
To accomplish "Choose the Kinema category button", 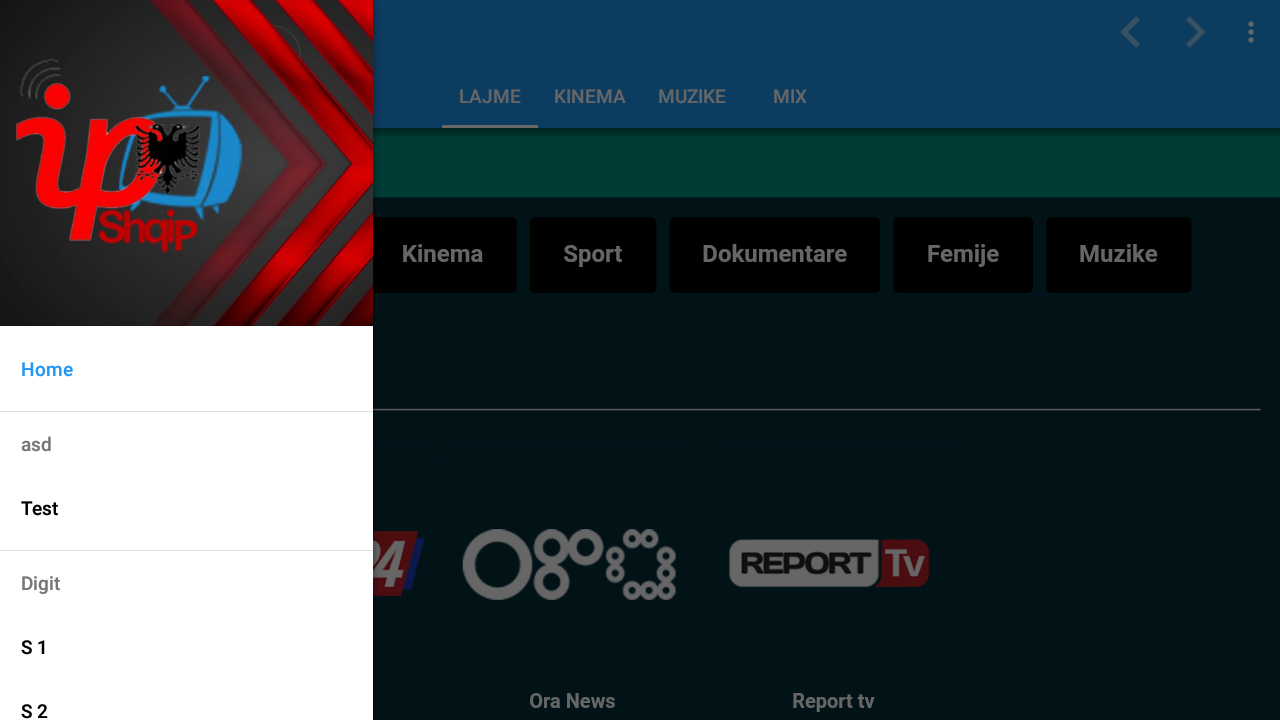I will (x=445, y=255).
